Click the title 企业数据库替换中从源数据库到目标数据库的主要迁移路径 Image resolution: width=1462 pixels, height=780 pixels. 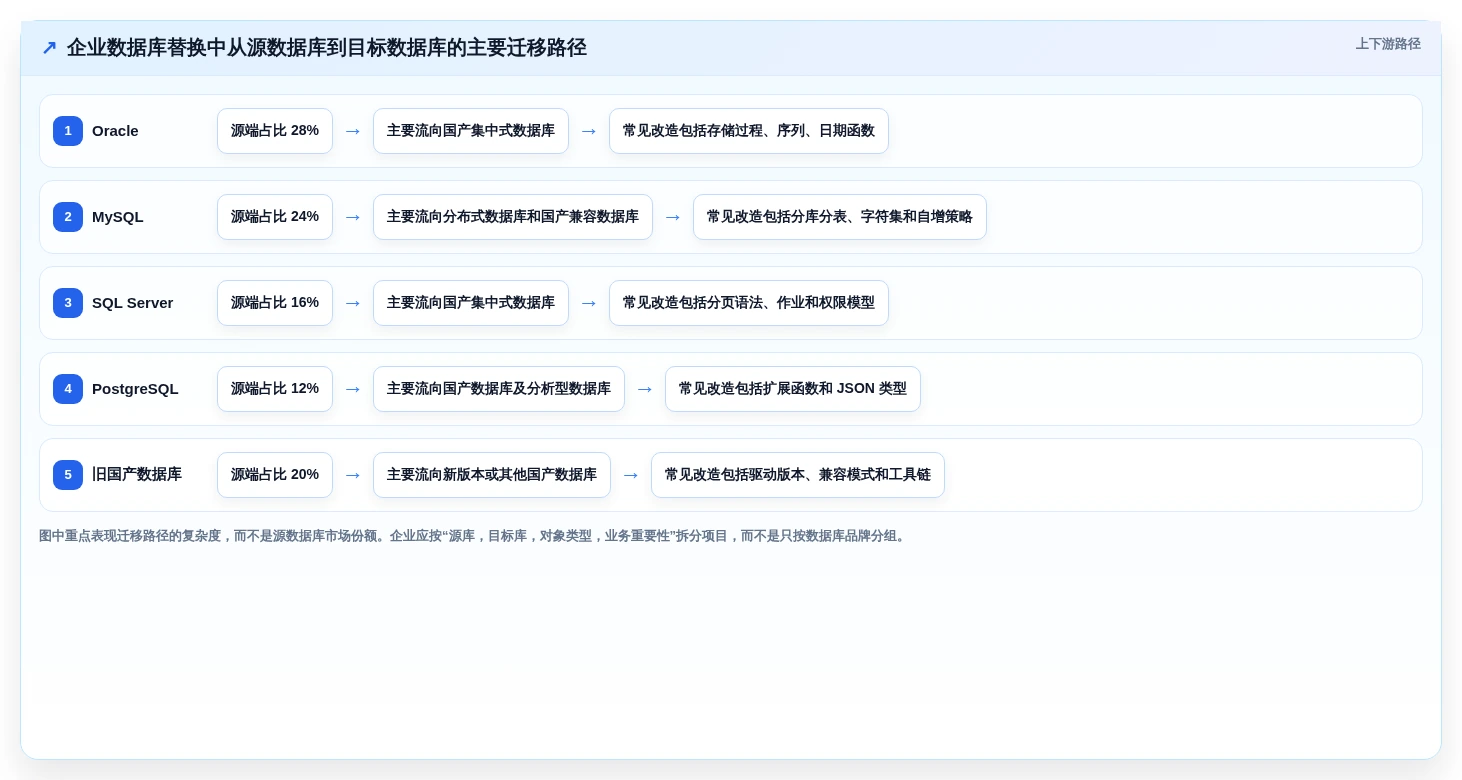click(x=327, y=48)
